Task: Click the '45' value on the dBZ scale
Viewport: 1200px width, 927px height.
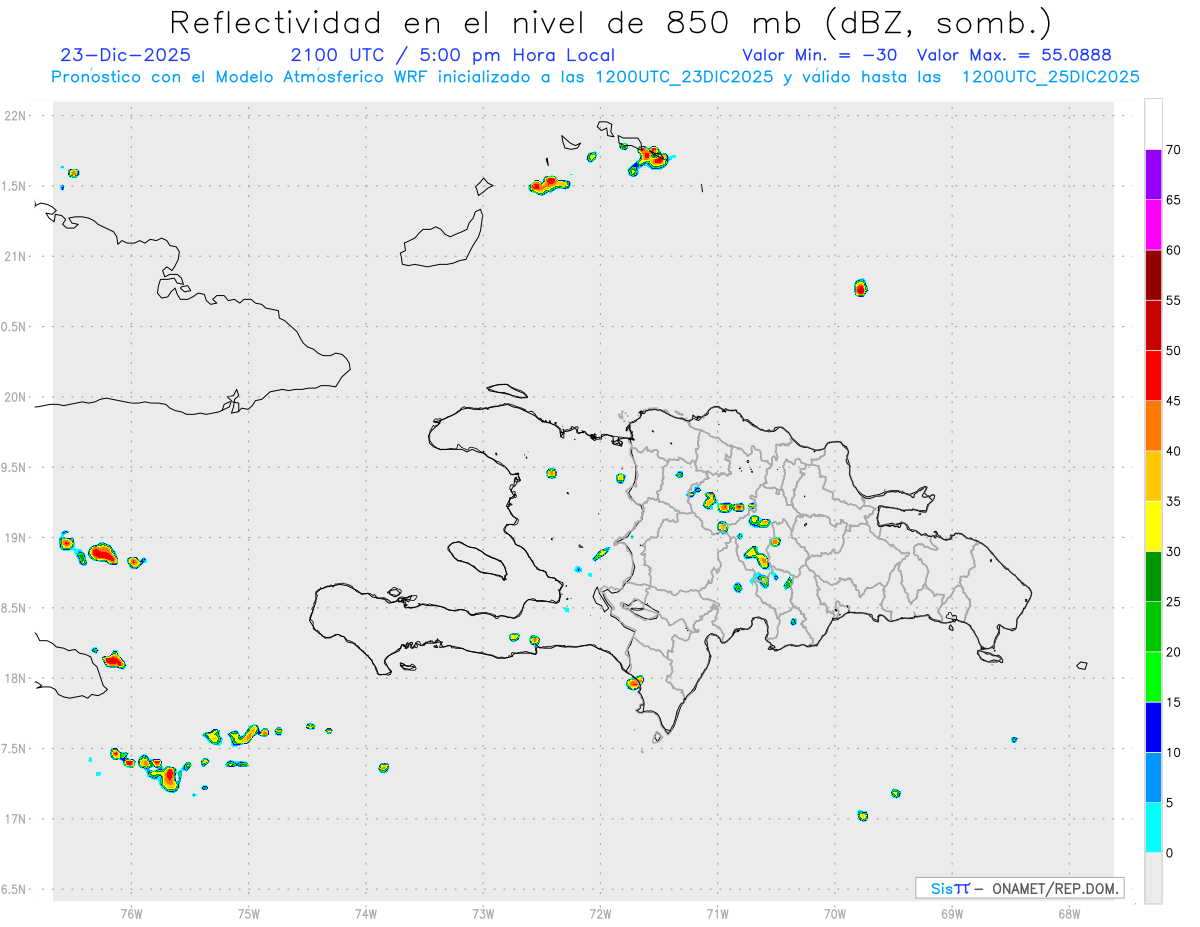Action: [x=1174, y=401]
